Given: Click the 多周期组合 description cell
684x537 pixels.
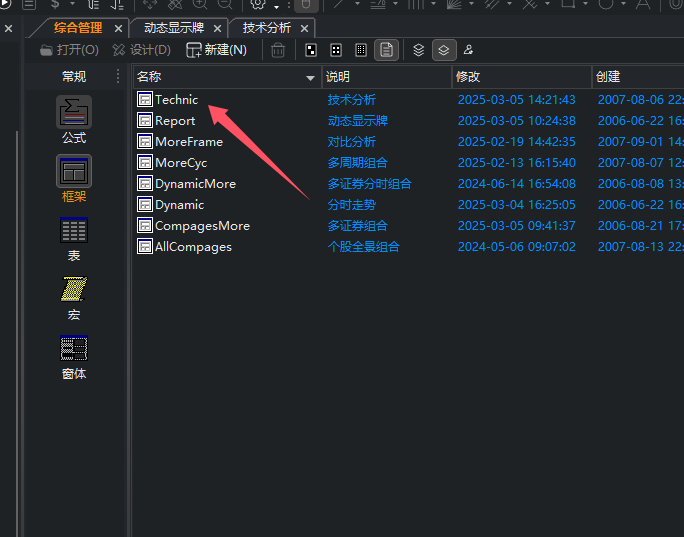Looking at the screenshot, I should tap(358, 162).
